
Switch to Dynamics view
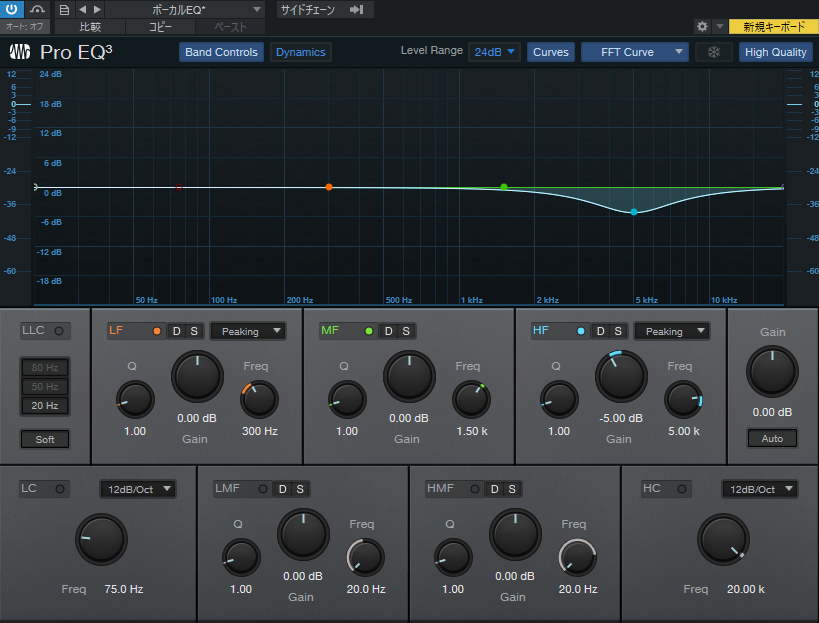click(x=300, y=52)
